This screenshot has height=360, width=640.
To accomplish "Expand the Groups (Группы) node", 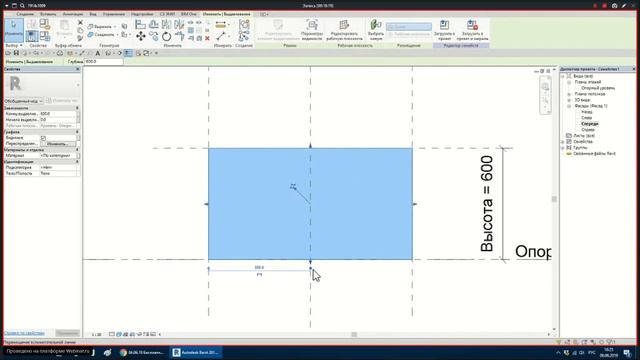I will click(x=563, y=148).
